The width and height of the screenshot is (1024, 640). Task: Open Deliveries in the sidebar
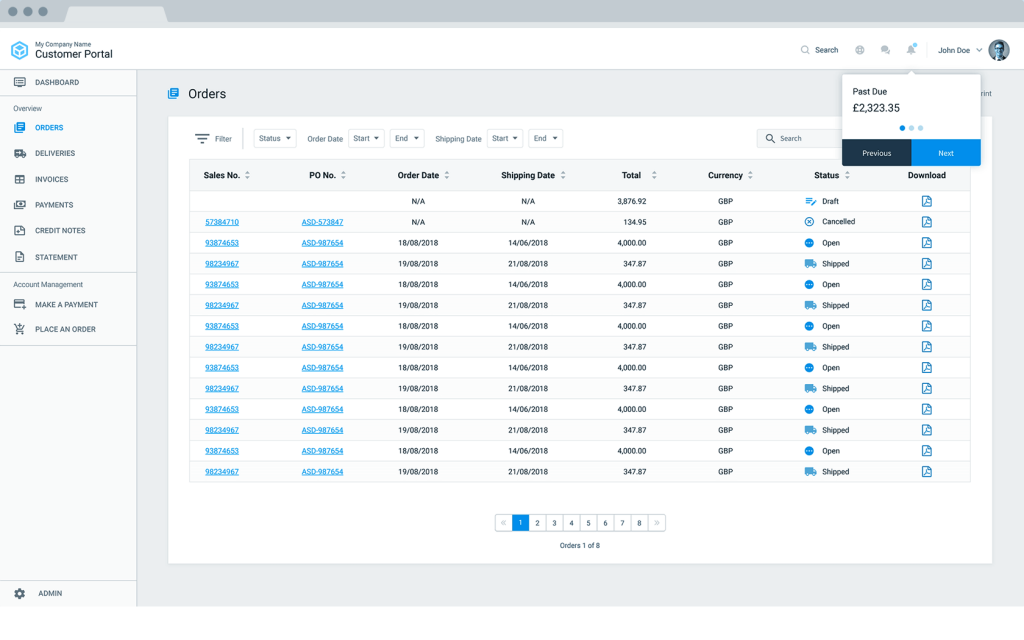pyautogui.click(x=54, y=154)
